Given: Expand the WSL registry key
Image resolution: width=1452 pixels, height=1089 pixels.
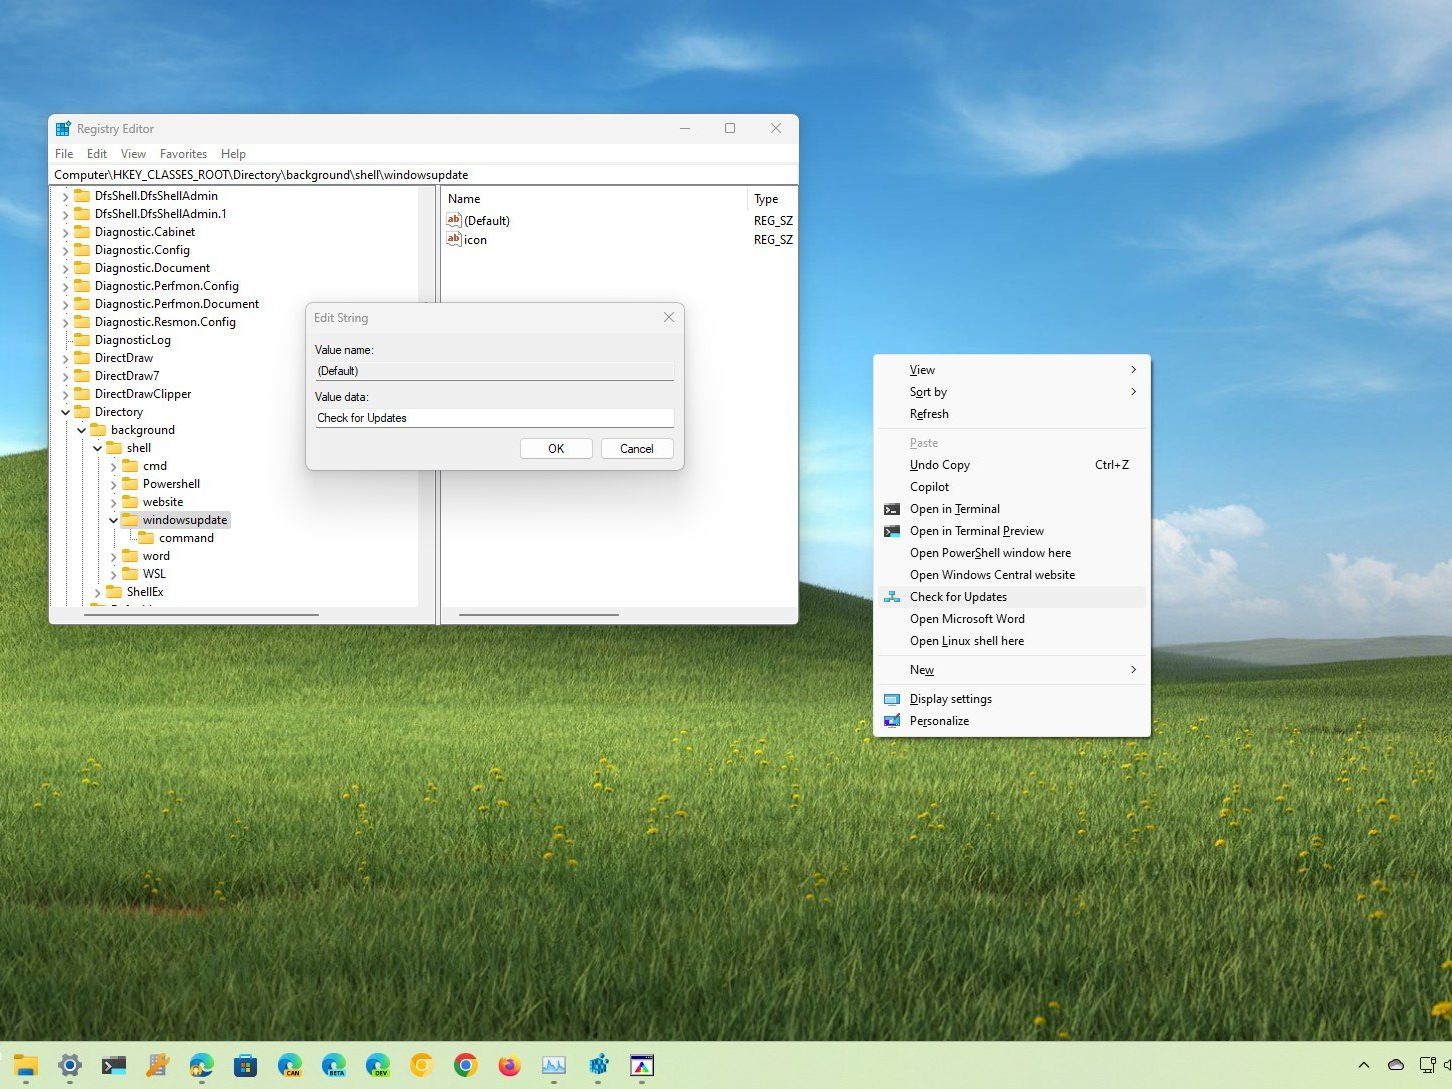Looking at the screenshot, I should coord(113,574).
